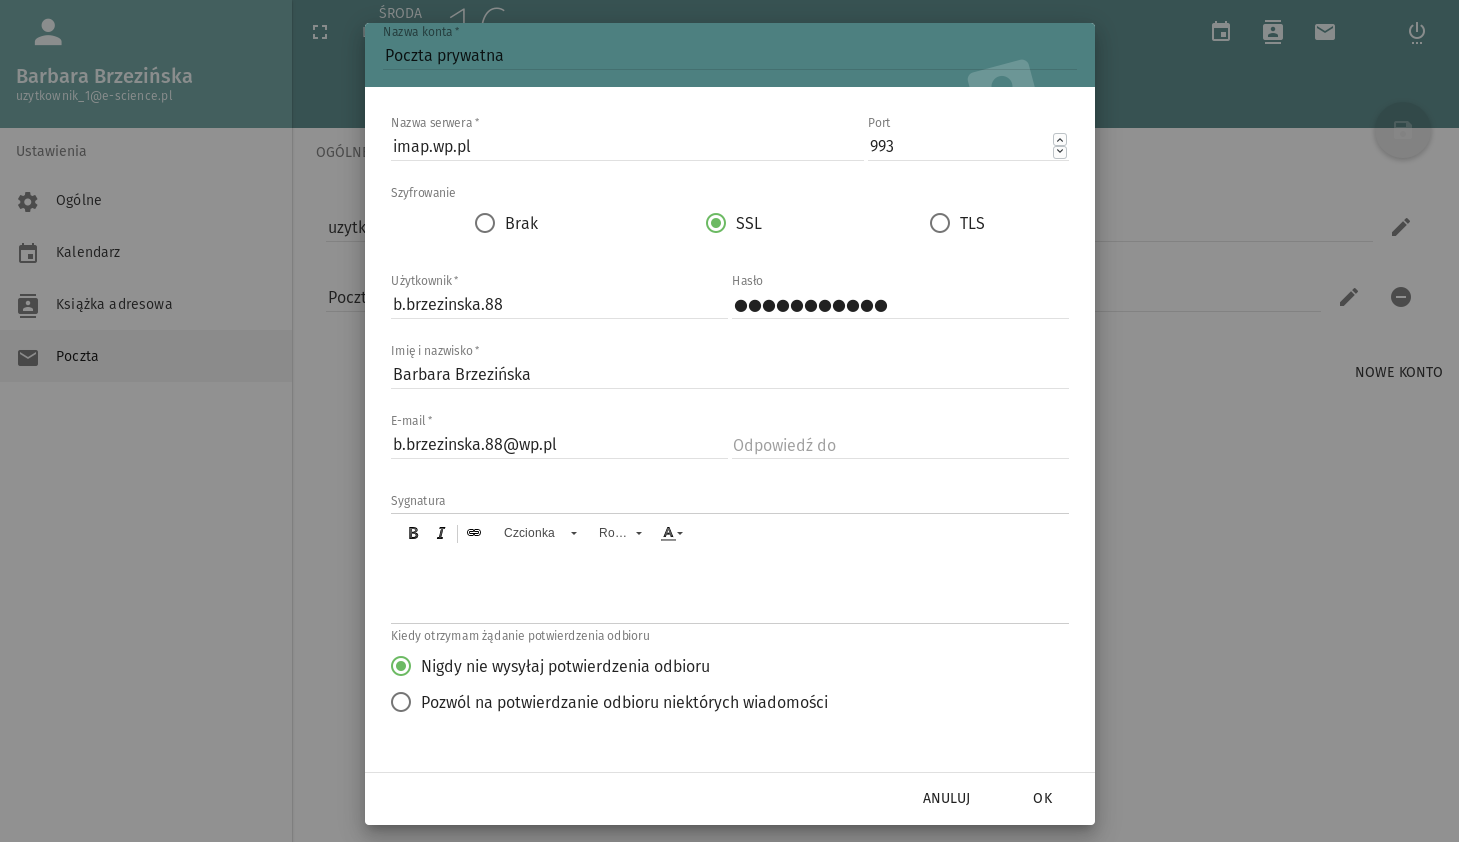Open Poczta settings in sidebar

(x=146, y=356)
